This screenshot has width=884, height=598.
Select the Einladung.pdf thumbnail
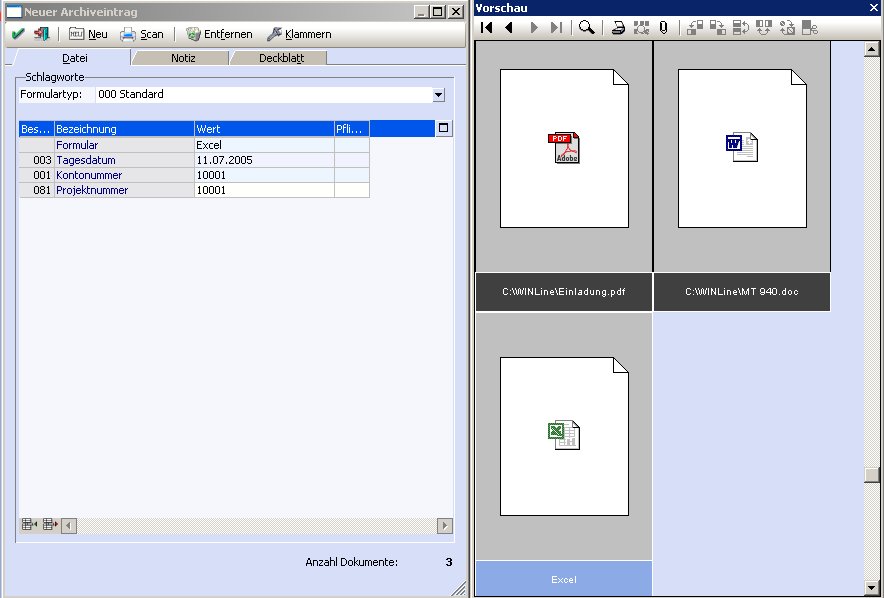tap(564, 148)
